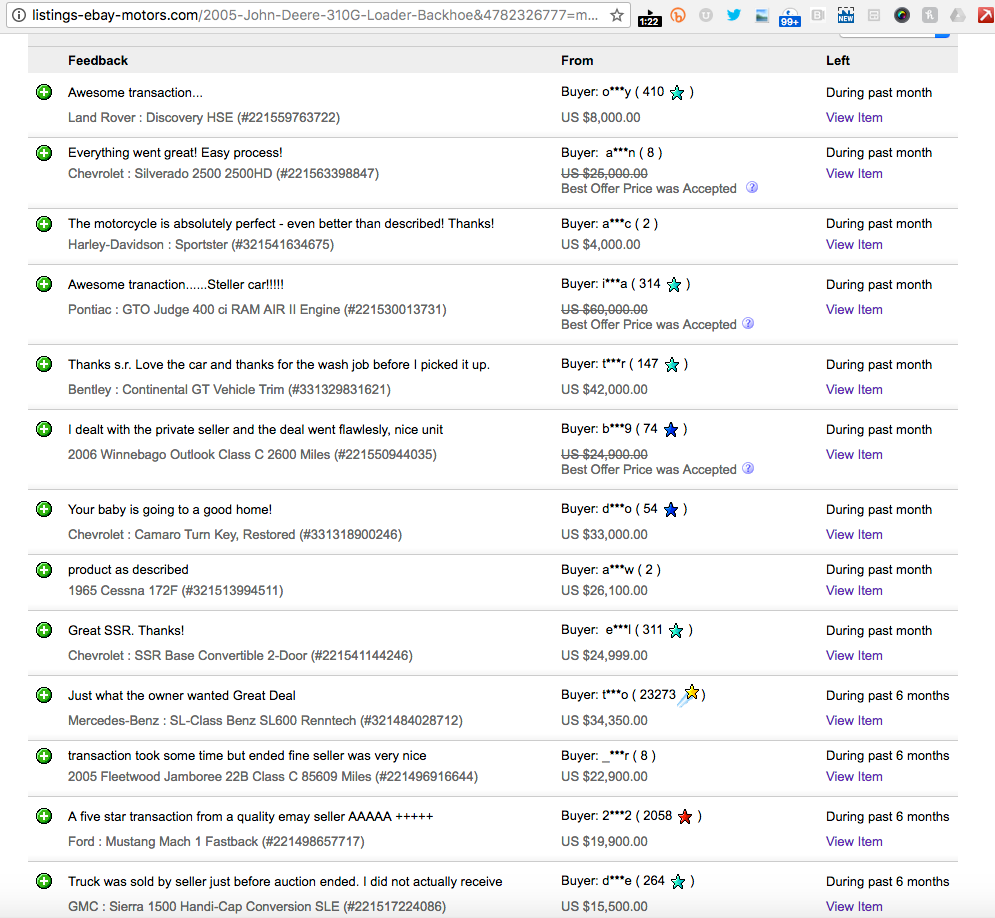
Task: Click red star next to buyer 2***2
Action: (x=685, y=817)
